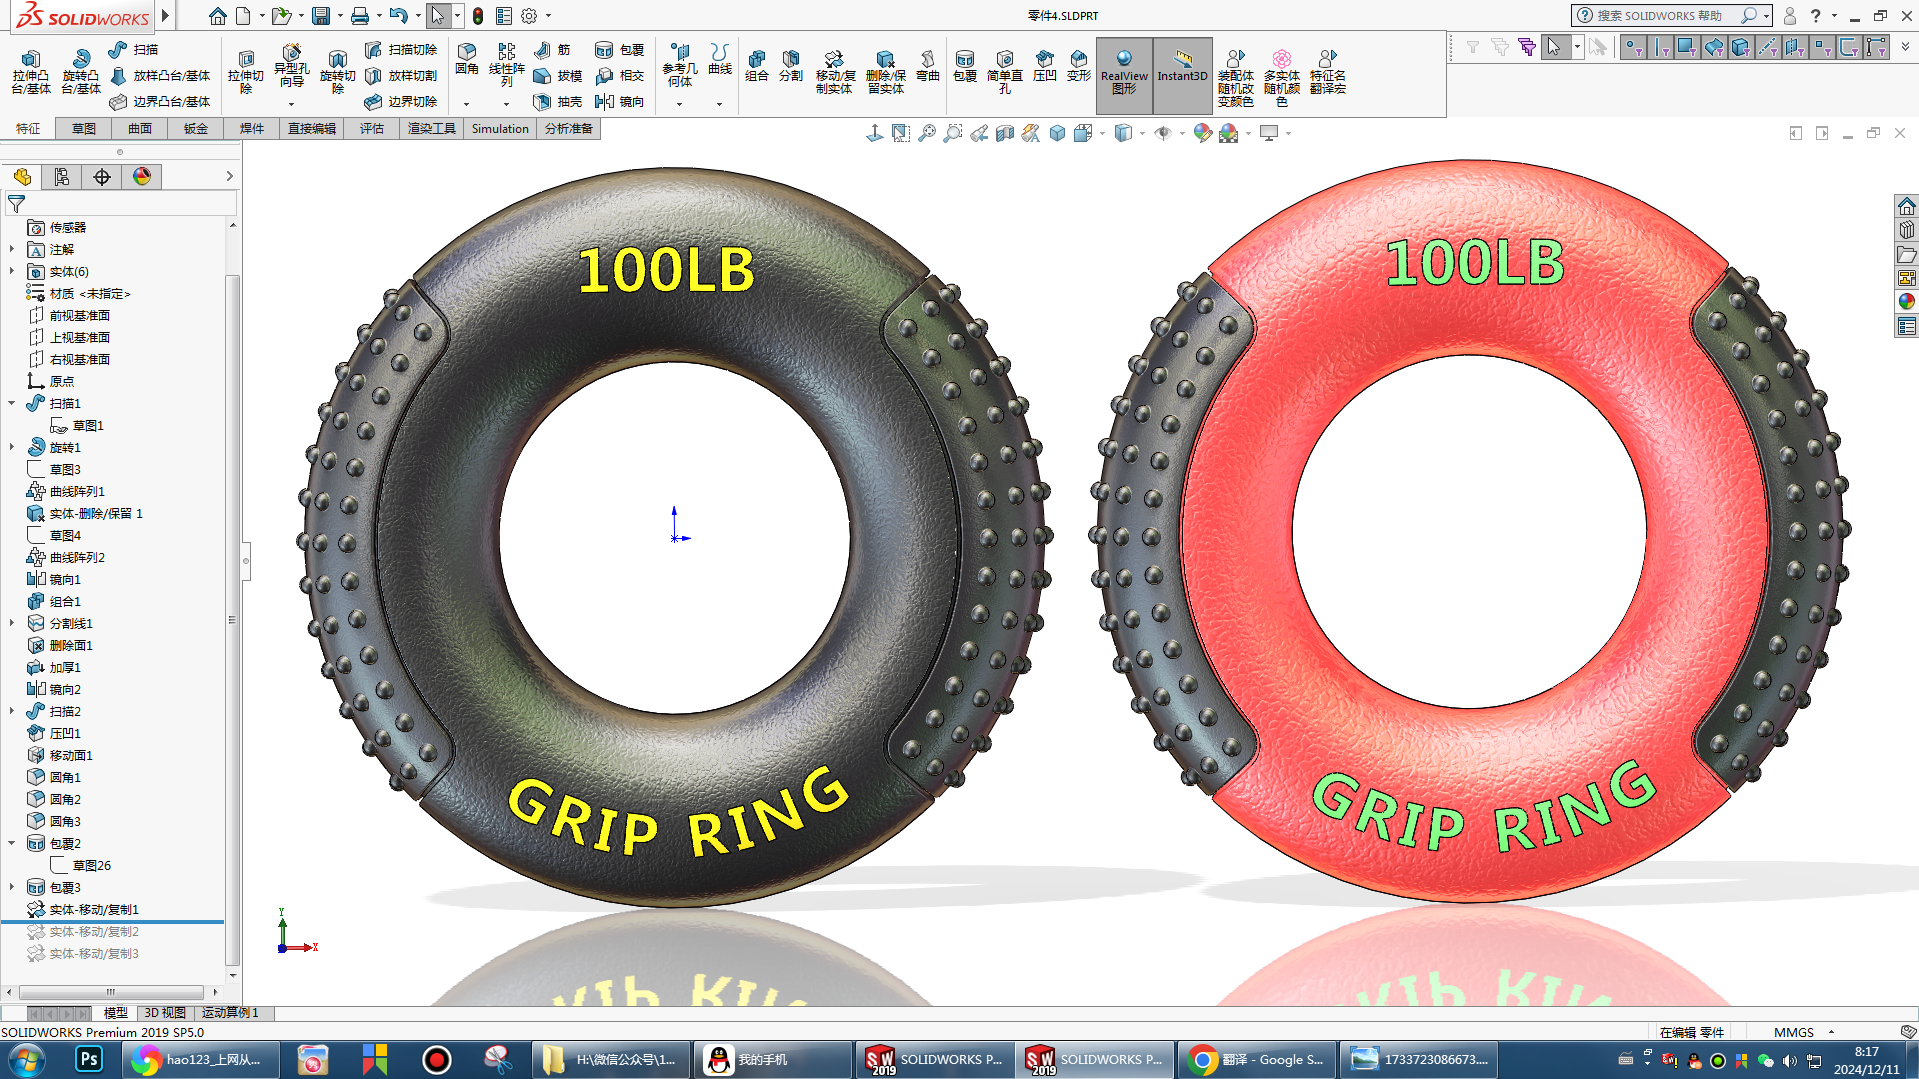Activate the Section View icon
The height and width of the screenshot is (1079, 1919).
1005,133
